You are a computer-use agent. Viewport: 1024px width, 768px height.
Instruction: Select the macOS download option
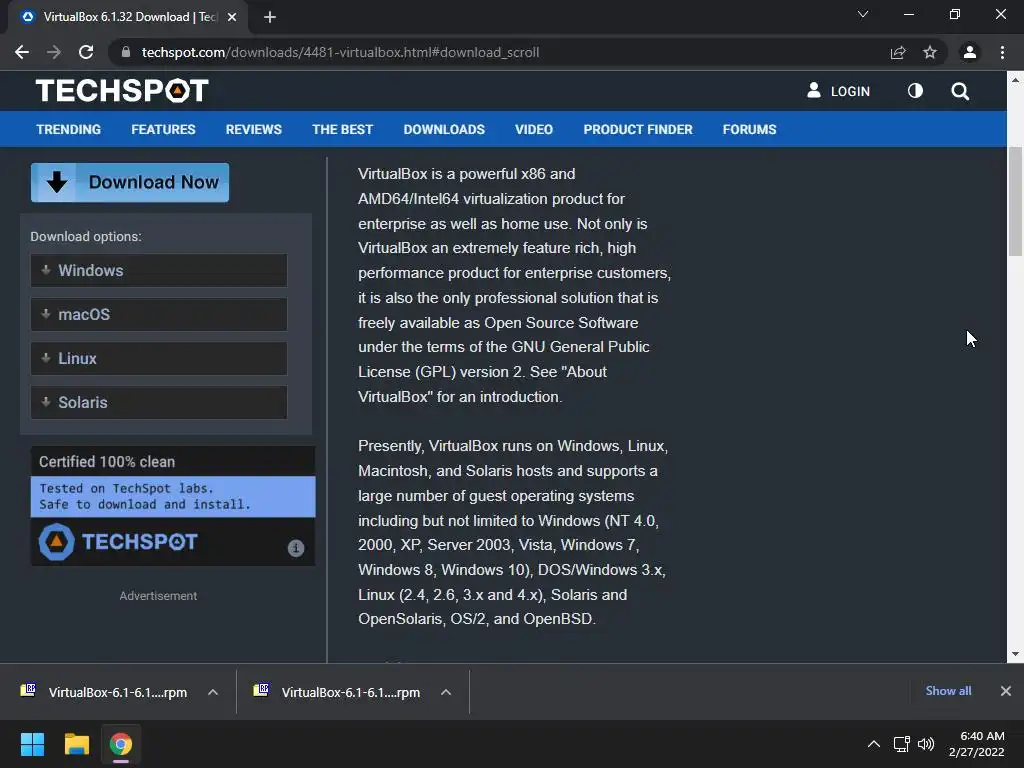click(x=159, y=314)
